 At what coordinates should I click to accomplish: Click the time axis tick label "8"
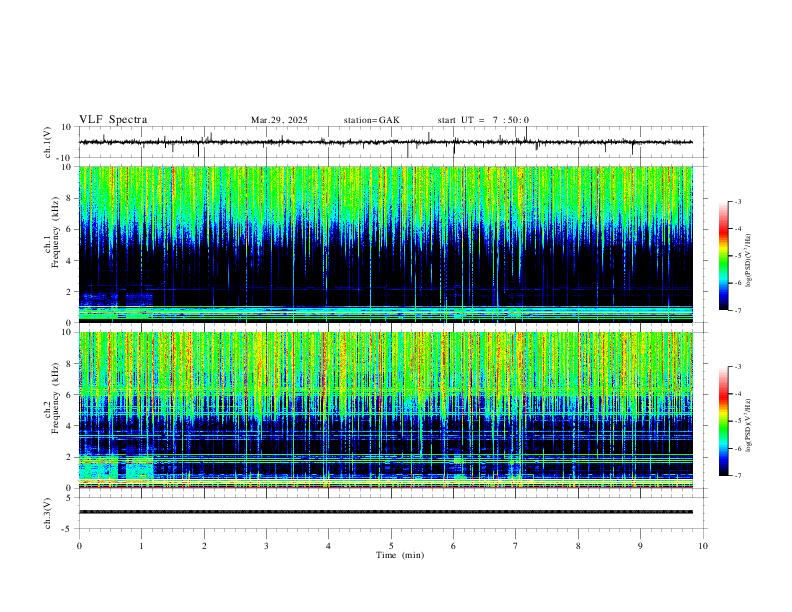(578, 546)
